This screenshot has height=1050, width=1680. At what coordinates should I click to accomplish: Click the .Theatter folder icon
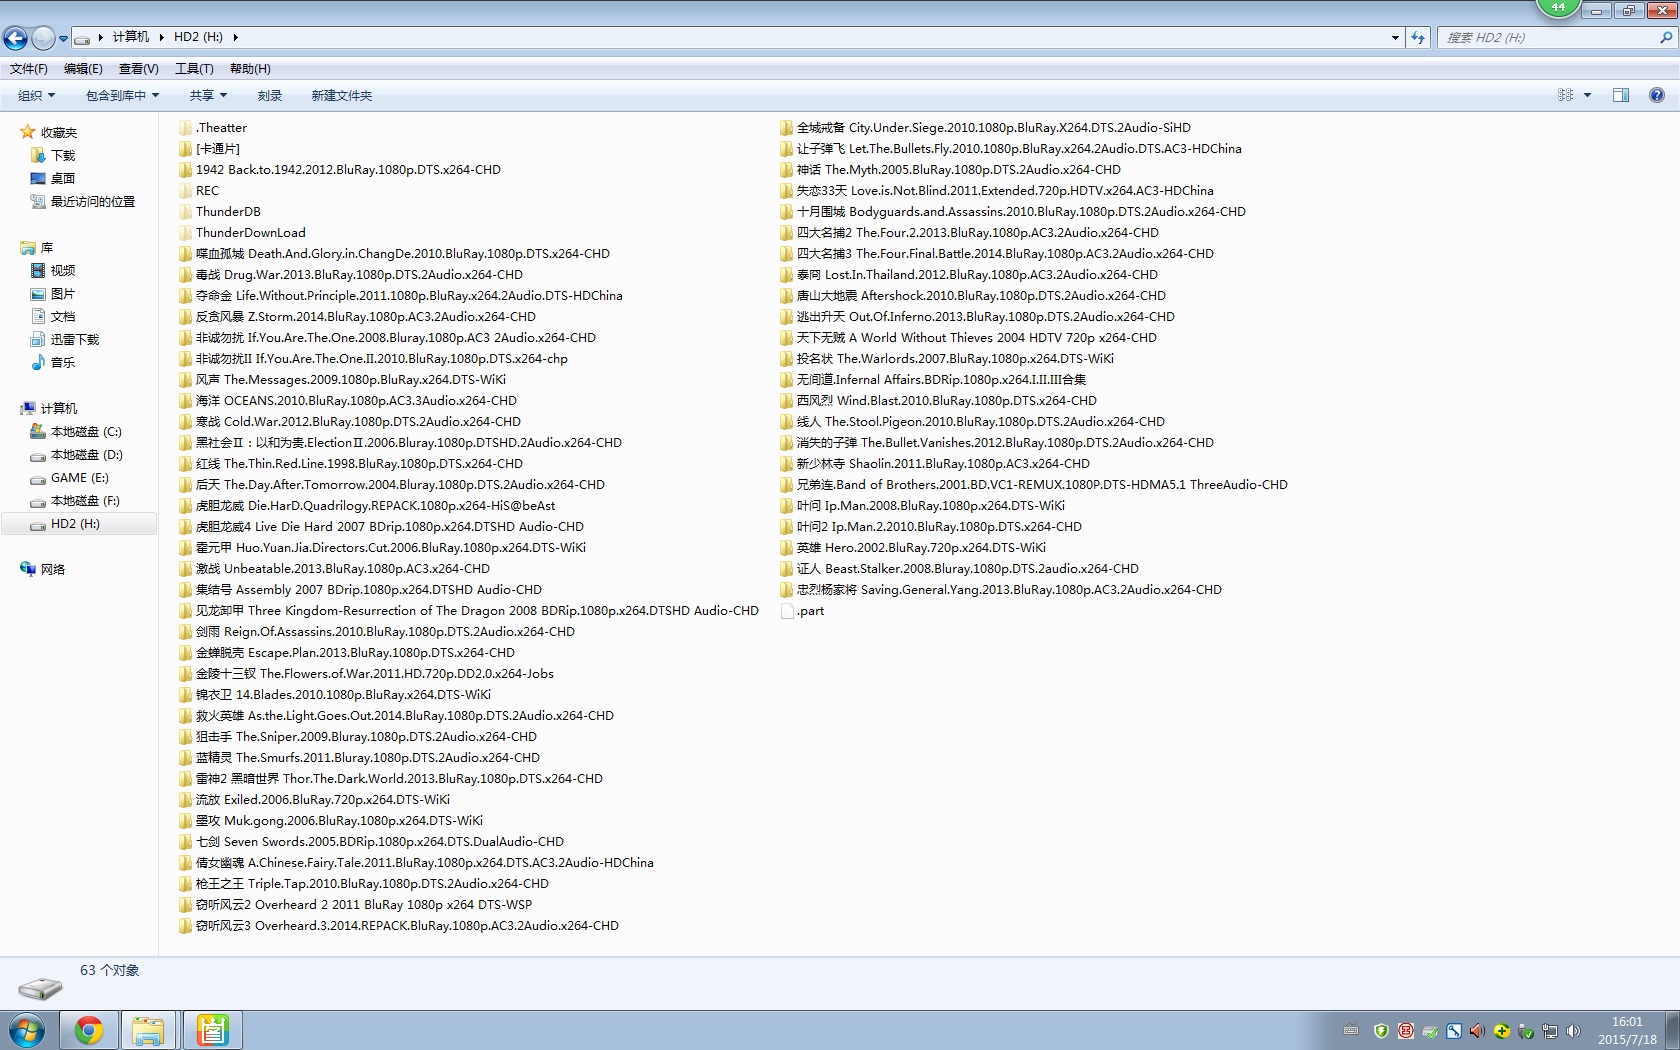(x=185, y=128)
